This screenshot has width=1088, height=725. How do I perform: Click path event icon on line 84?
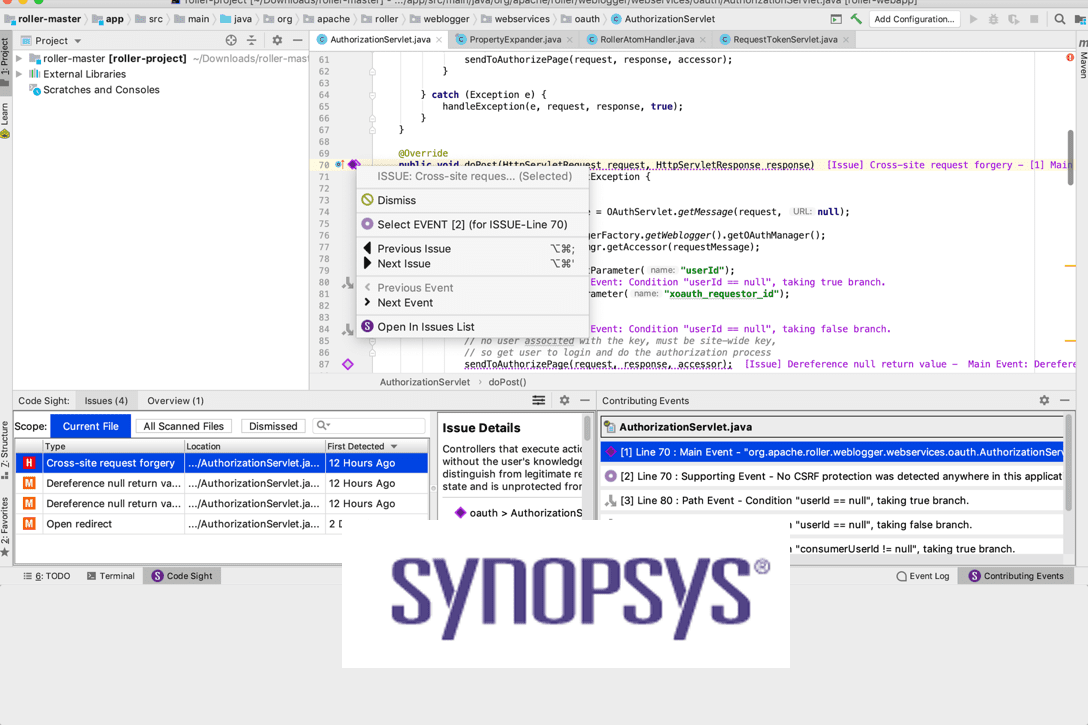point(348,330)
